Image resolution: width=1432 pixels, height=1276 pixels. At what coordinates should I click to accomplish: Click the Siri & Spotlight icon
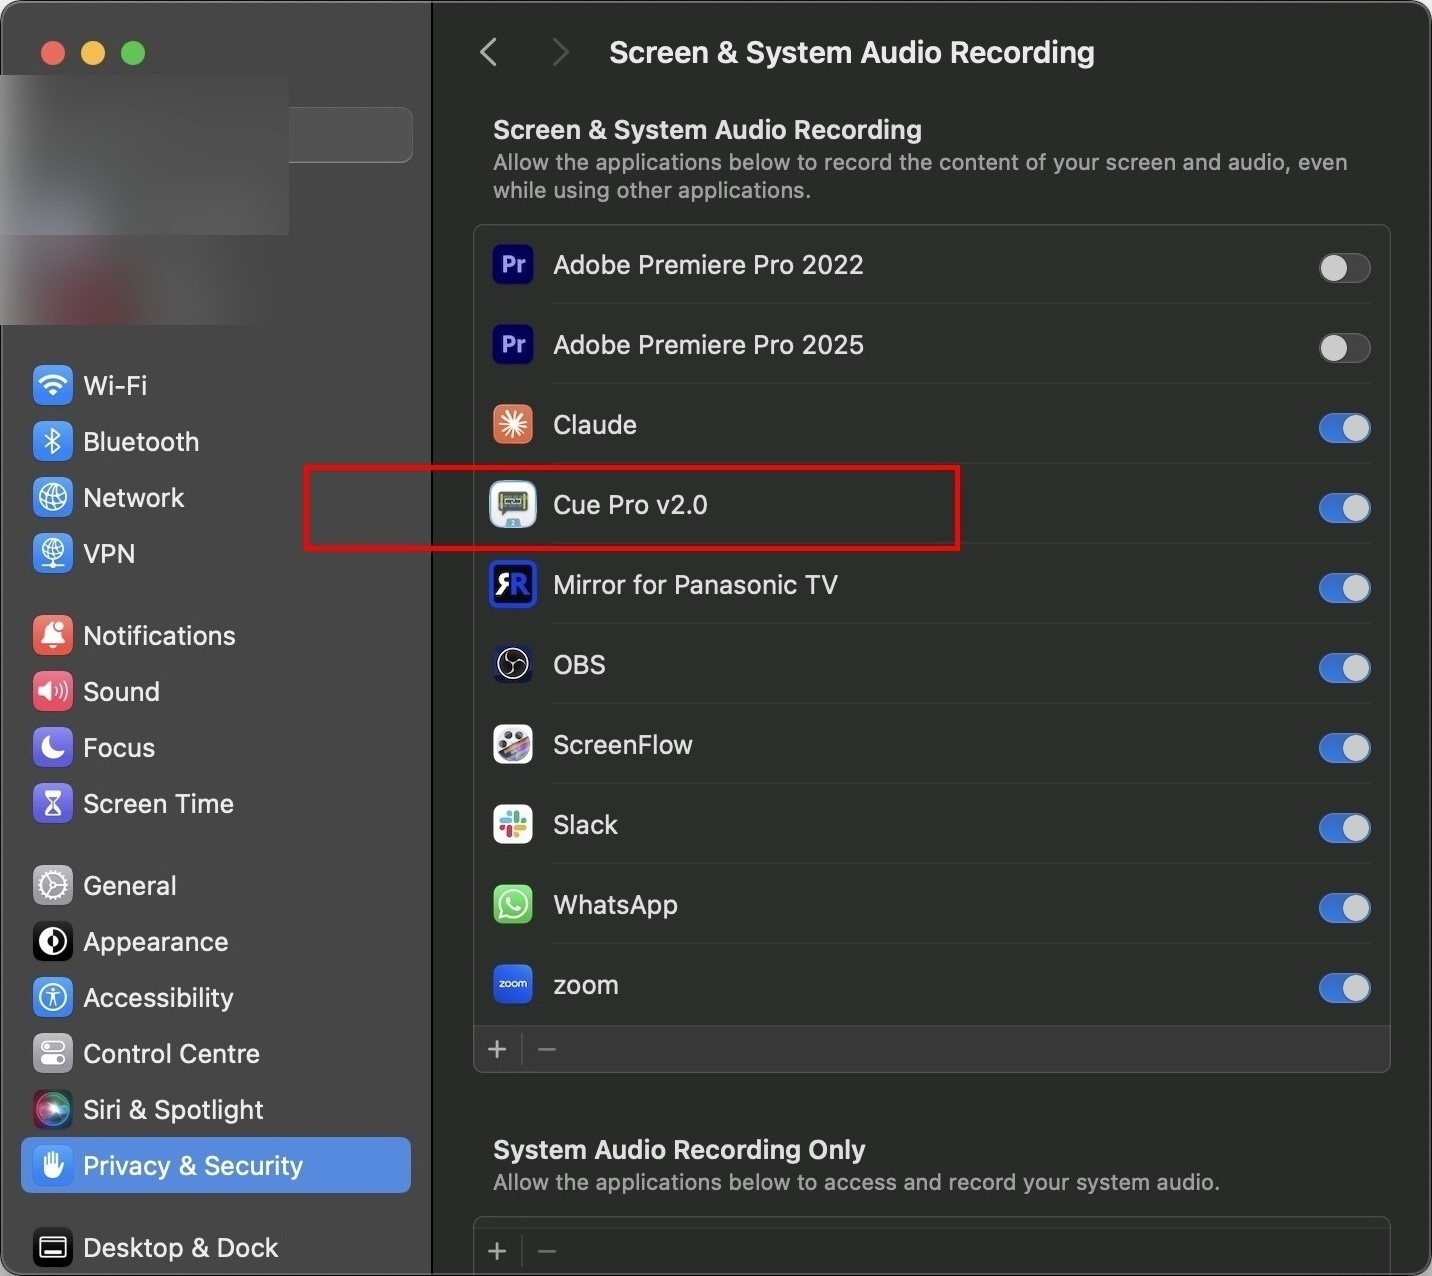point(52,1109)
